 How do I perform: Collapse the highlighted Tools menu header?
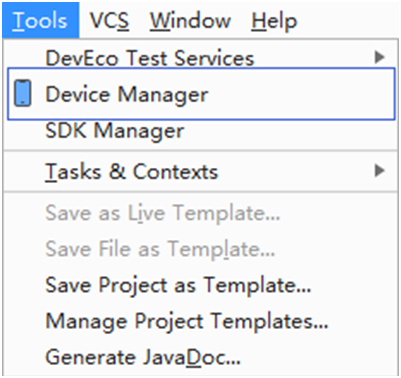coord(40,20)
